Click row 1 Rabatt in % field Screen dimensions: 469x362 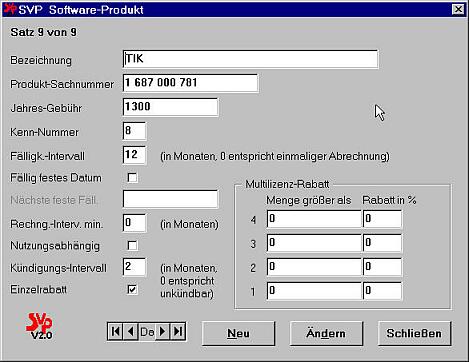point(382,291)
